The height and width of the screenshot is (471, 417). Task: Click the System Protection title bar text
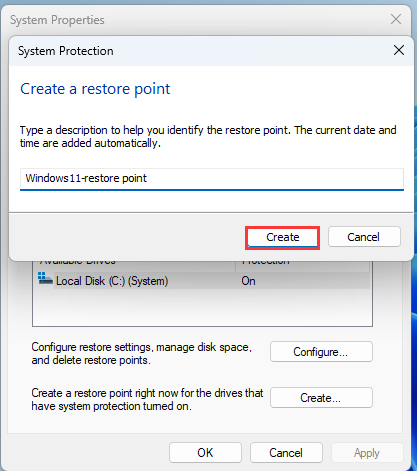pos(66,51)
